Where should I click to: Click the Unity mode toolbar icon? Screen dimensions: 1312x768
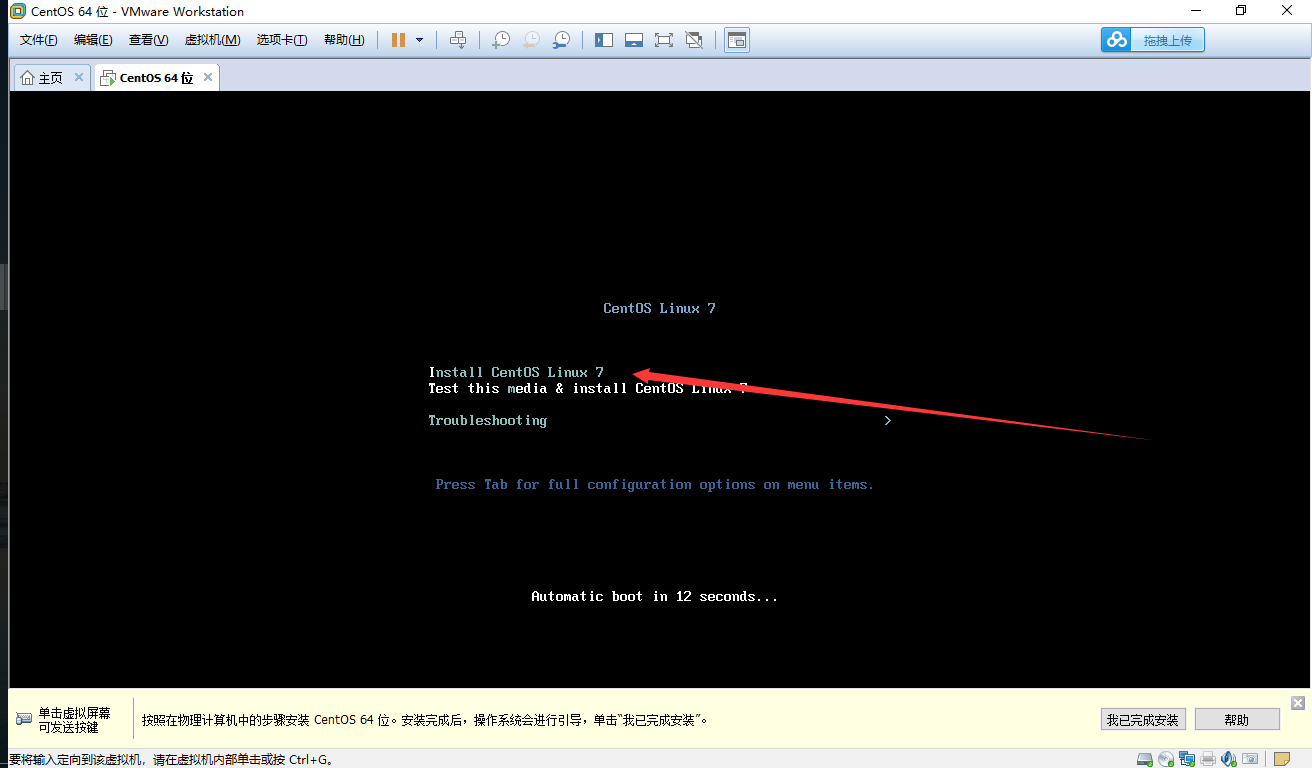click(x=694, y=40)
